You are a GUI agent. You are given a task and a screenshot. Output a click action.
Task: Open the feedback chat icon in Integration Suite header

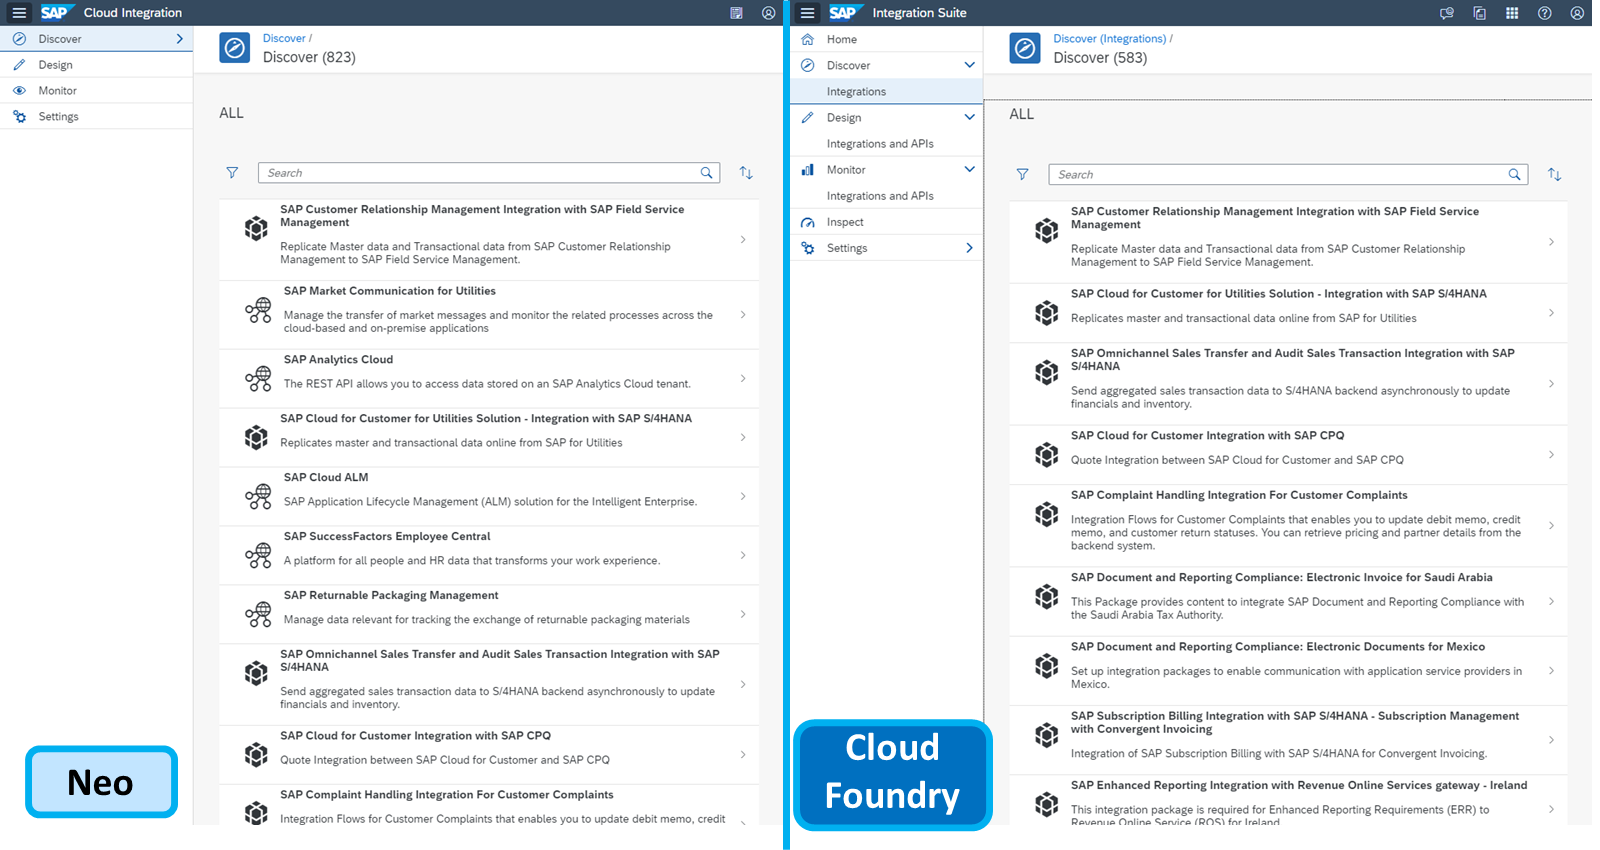pyautogui.click(x=1446, y=13)
